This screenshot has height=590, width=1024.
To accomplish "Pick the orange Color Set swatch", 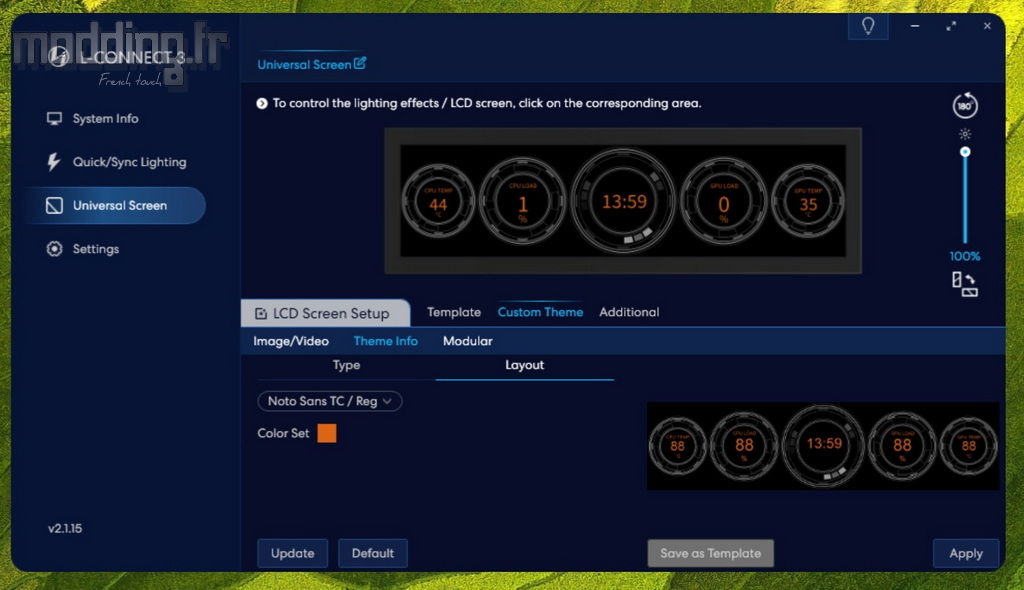I will [327, 433].
